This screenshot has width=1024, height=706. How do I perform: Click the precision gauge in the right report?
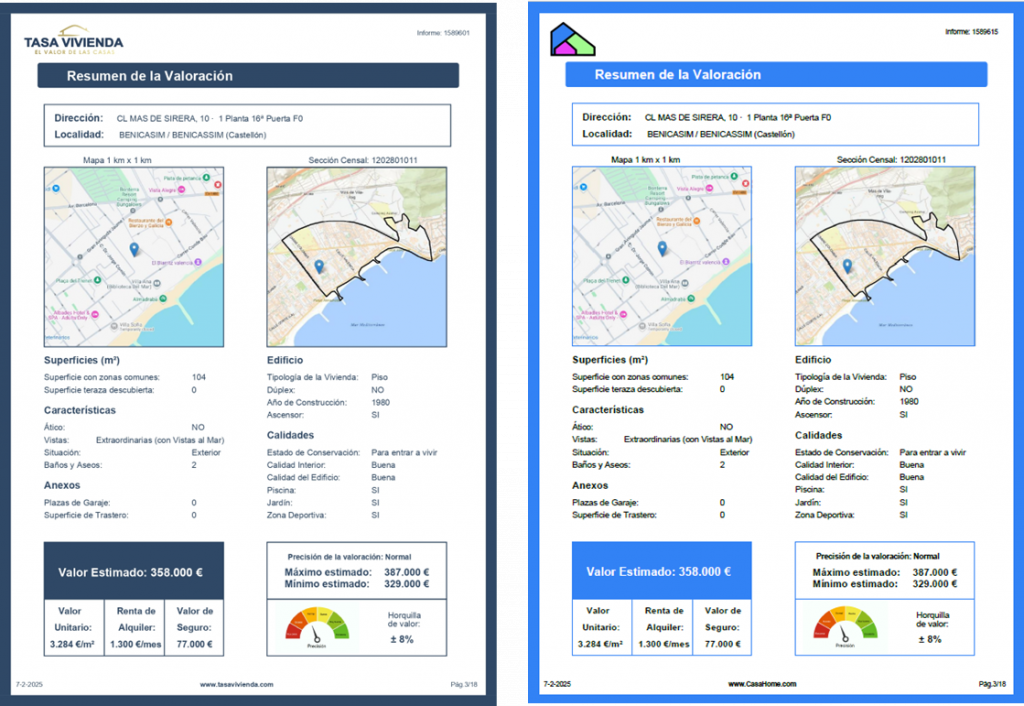coord(842,627)
